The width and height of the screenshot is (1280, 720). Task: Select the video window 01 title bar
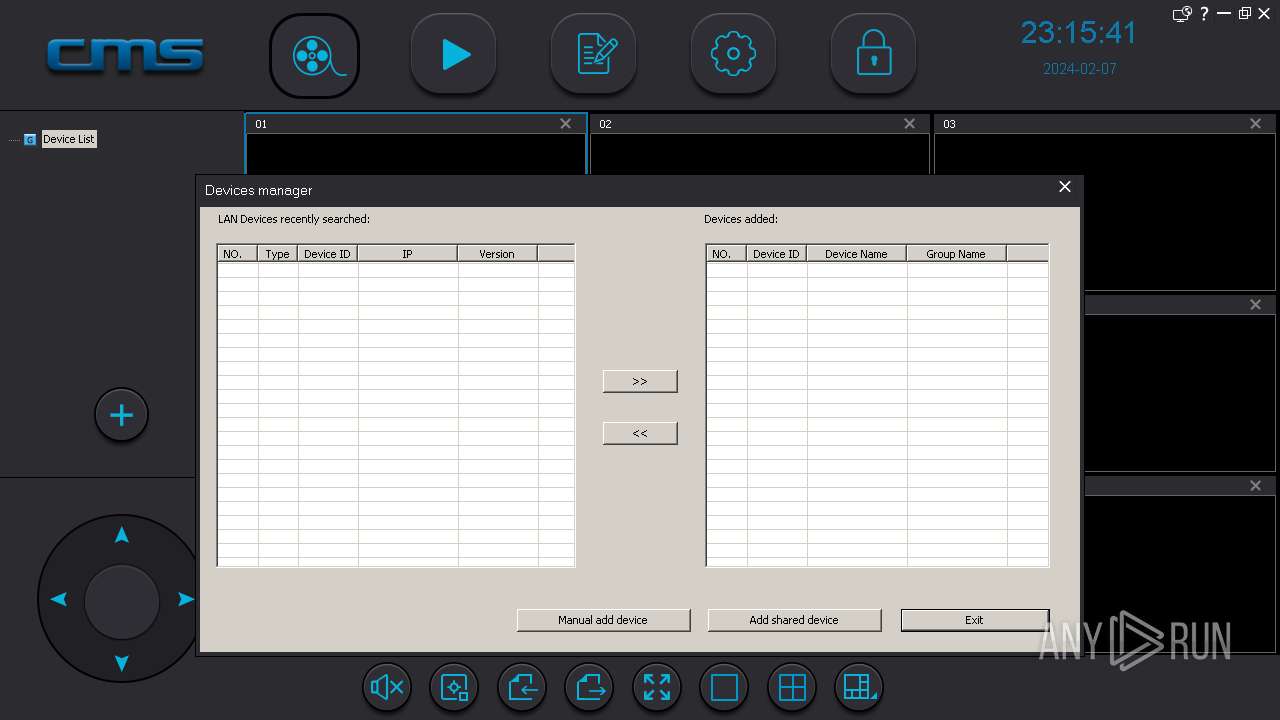416,124
